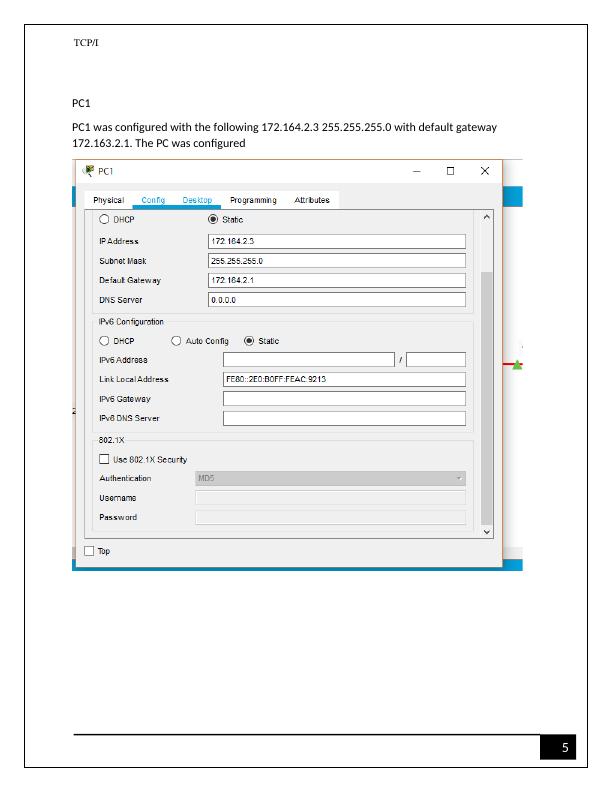Screen dimensions: 612x792
Task: Click the DNS Server field
Action: [x=336, y=299]
